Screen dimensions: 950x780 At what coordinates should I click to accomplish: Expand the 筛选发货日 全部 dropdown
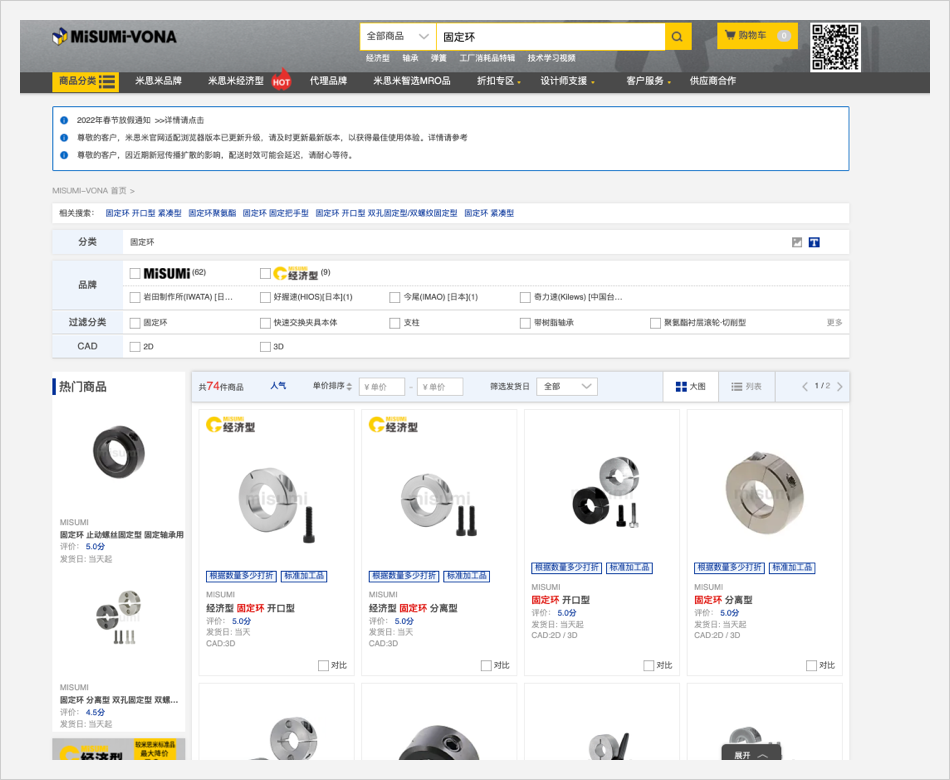tap(566, 386)
